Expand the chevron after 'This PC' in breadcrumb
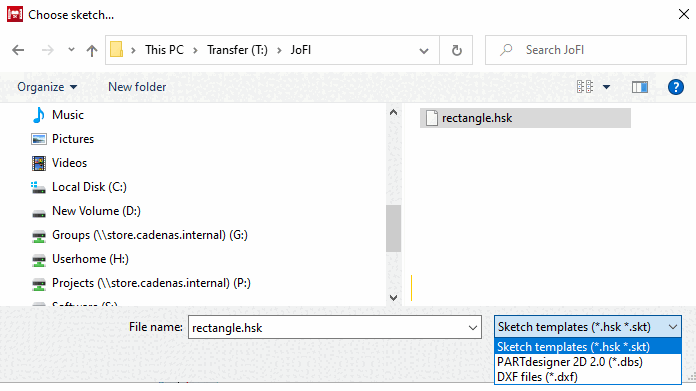The width and height of the screenshot is (696, 391). click(195, 50)
